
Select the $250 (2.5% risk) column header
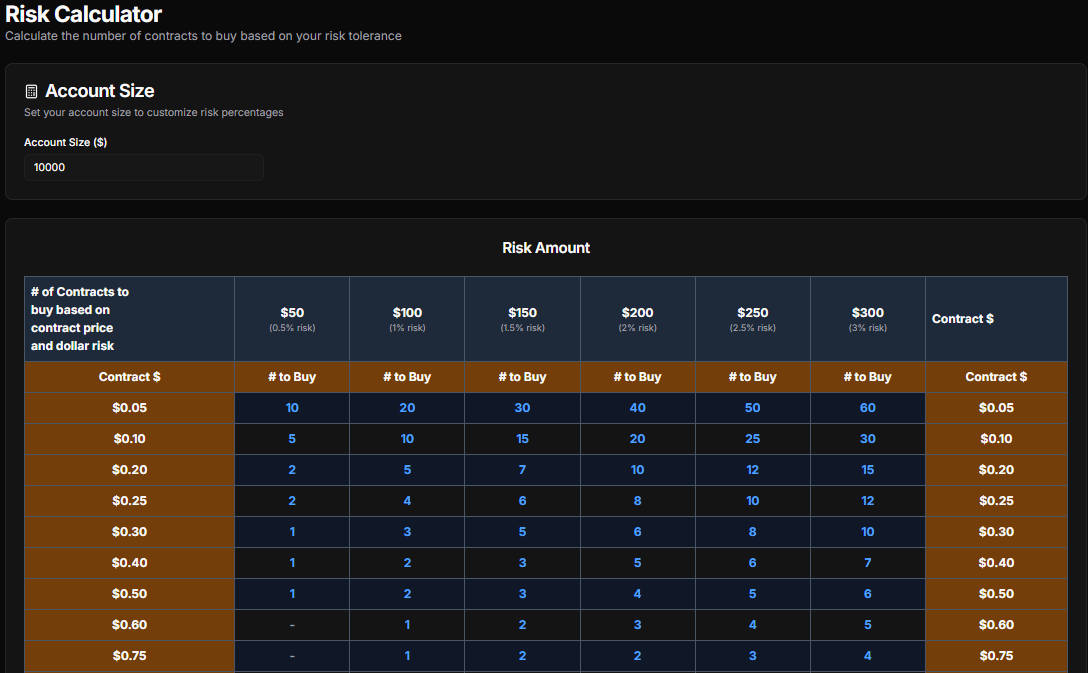pyautogui.click(x=752, y=318)
